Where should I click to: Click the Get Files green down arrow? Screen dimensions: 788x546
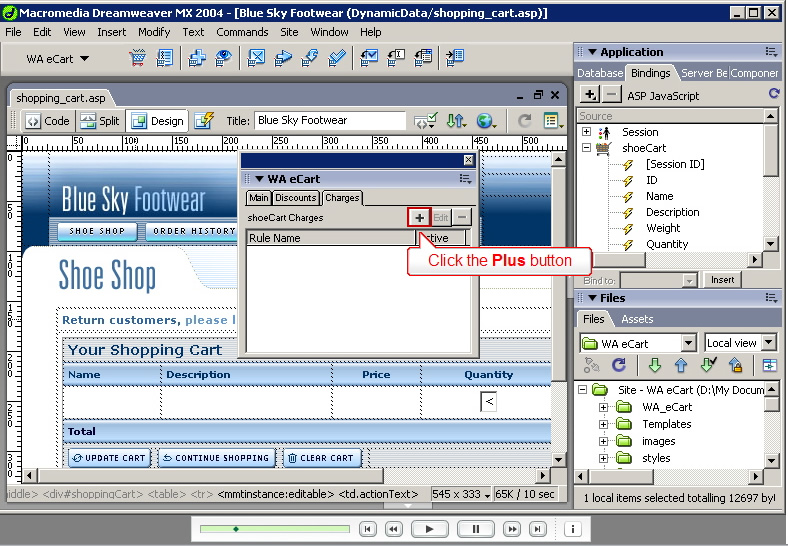click(654, 366)
